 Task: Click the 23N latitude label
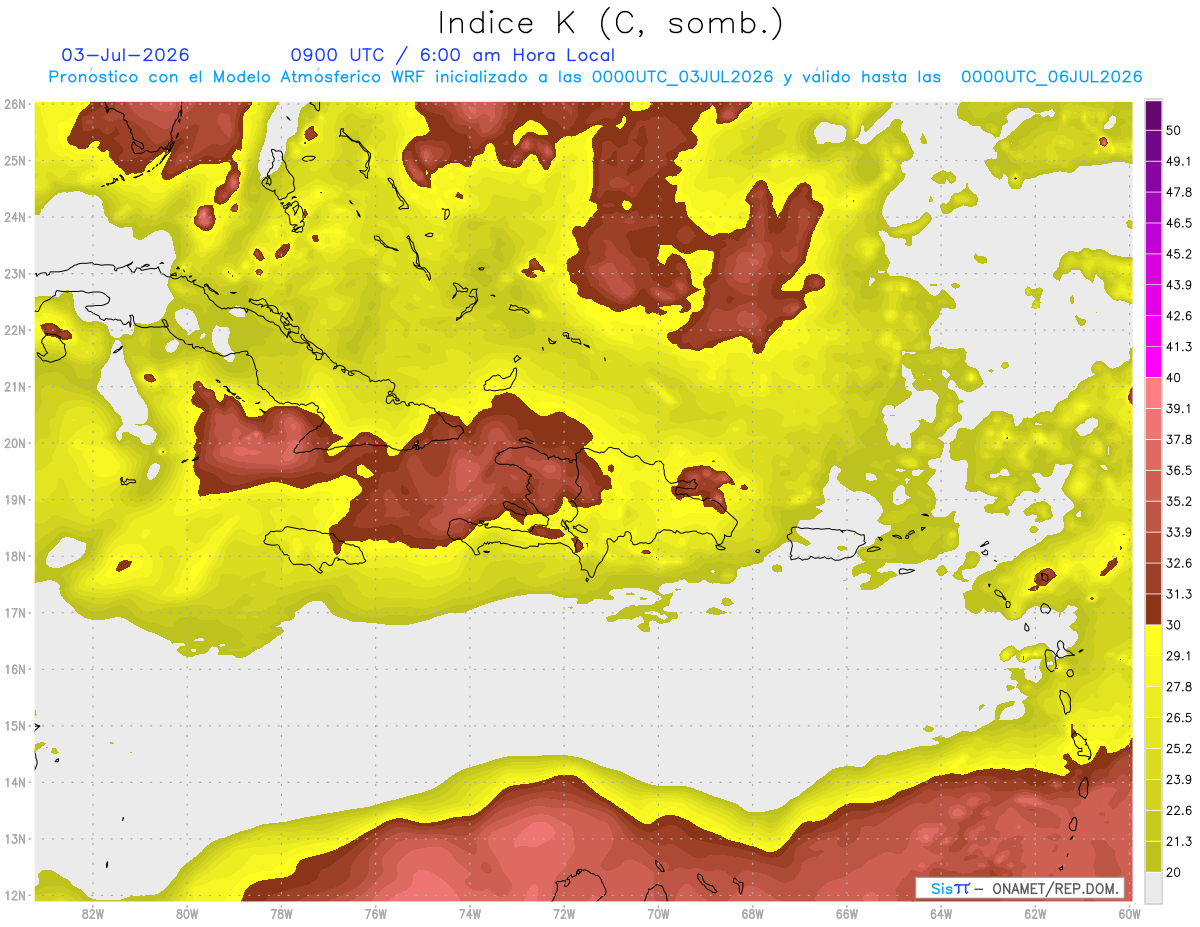click(x=15, y=273)
